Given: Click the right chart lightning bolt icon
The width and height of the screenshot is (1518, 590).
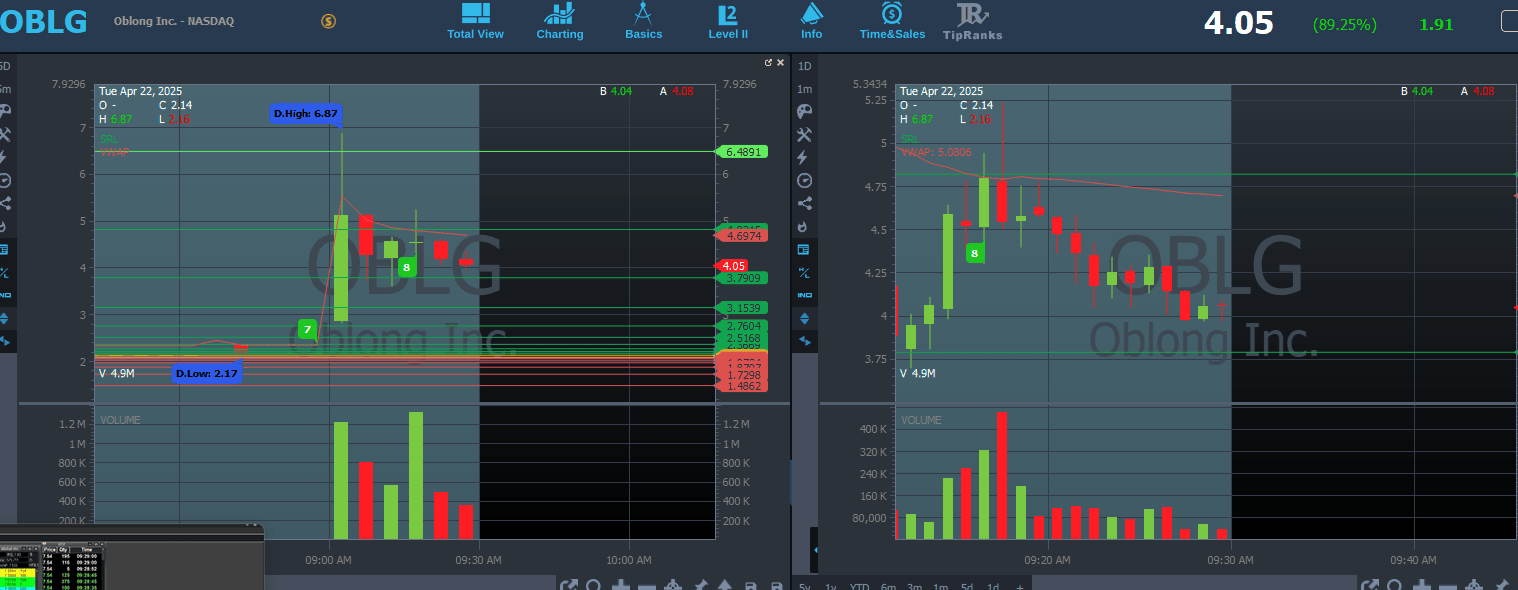Looking at the screenshot, I should [x=804, y=158].
